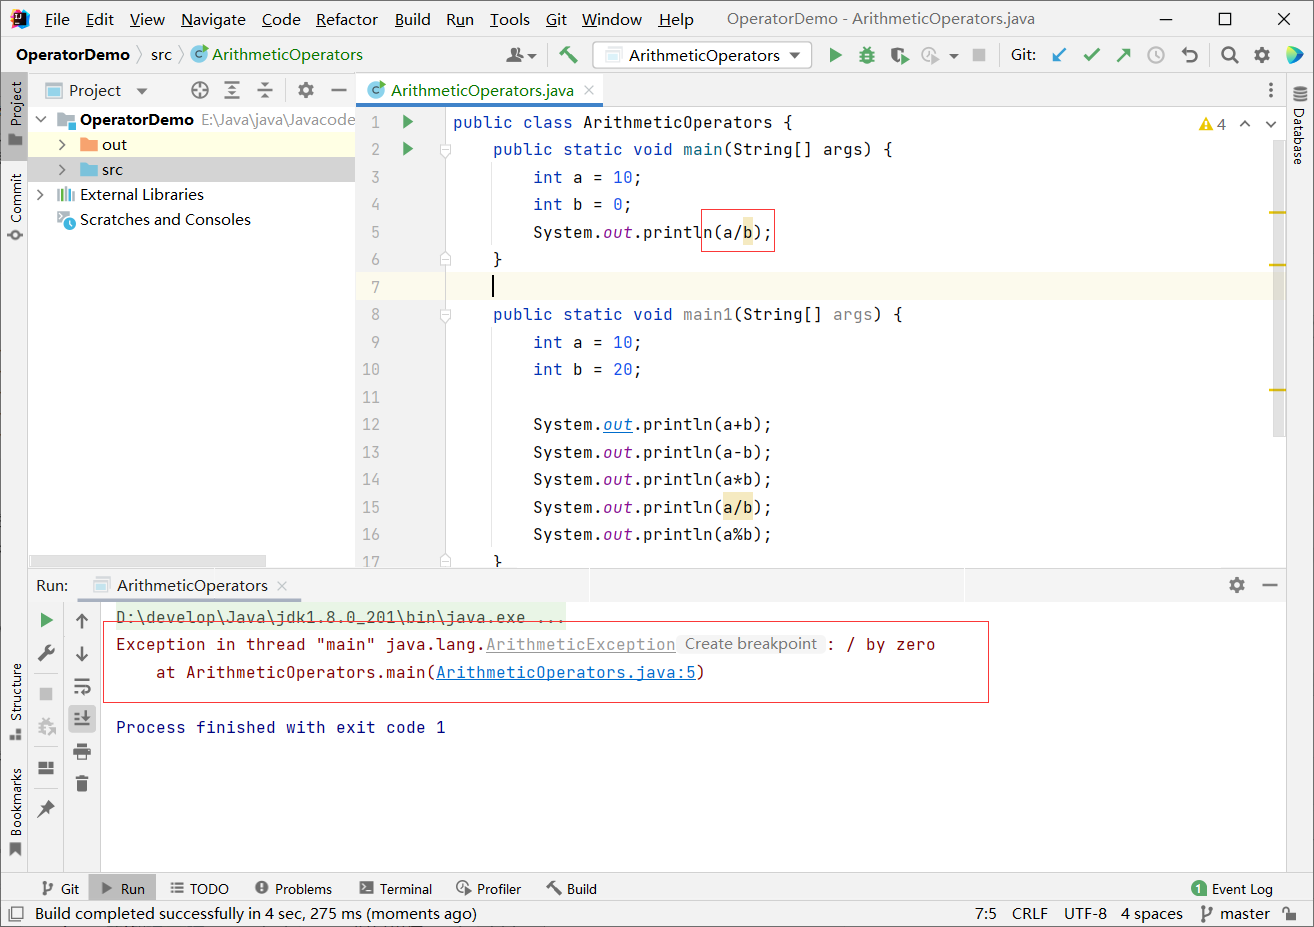1314x927 pixels.
Task: Open Run panel settings gear
Action: 1237,585
